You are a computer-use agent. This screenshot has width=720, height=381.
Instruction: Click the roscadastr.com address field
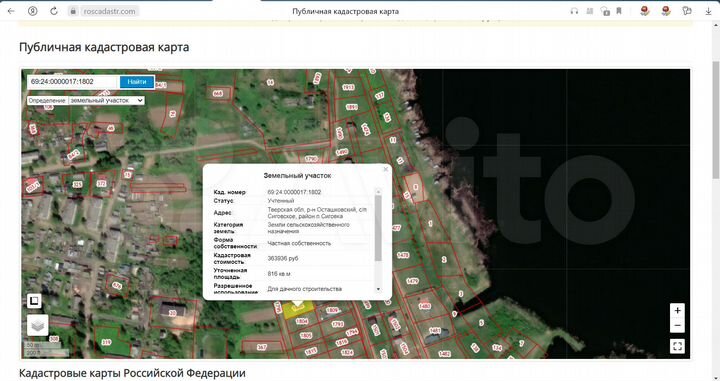pos(109,11)
